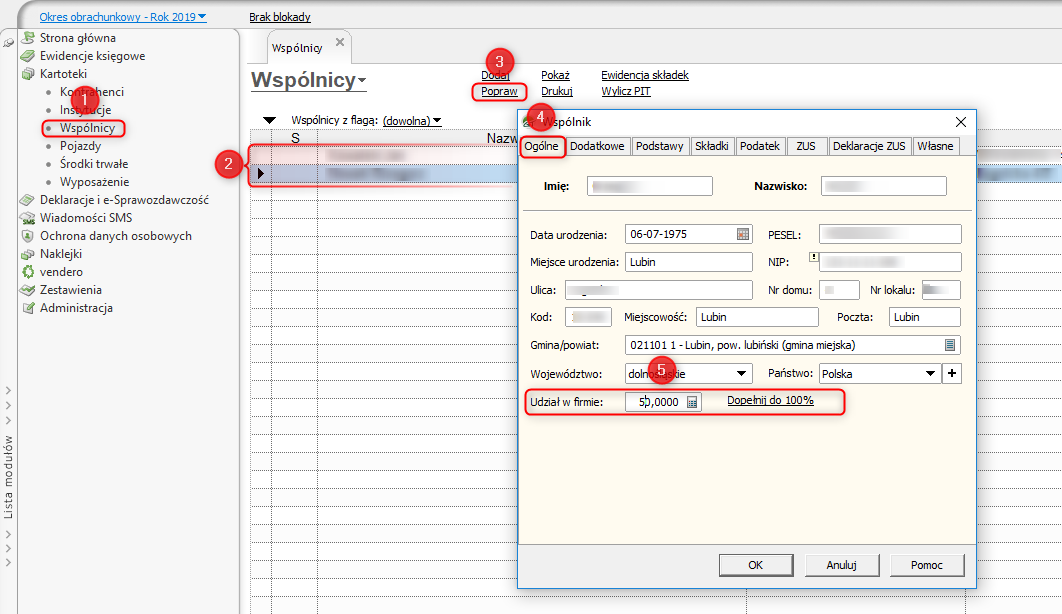Open calendar picker in Data urodzenia field
Image resolution: width=1062 pixels, height=614 pixels.
(742, 235)
